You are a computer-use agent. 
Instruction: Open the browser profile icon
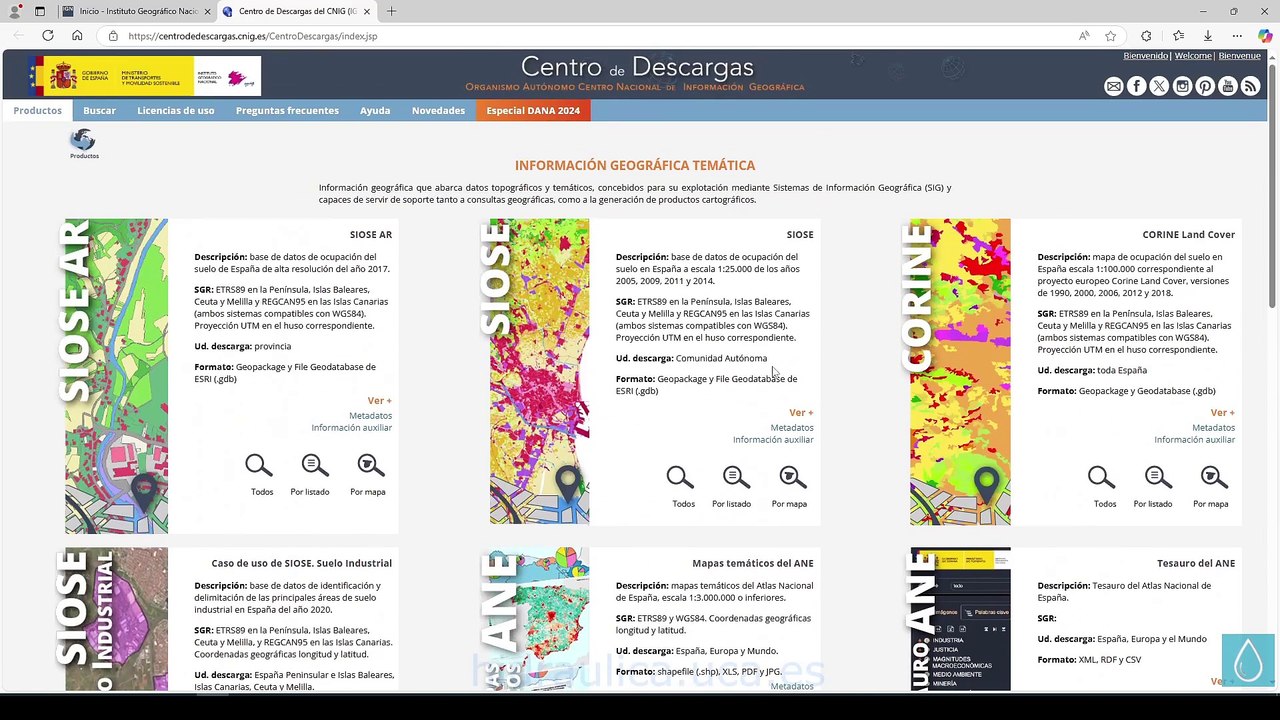pyautogui.click(x=14, y=12)
